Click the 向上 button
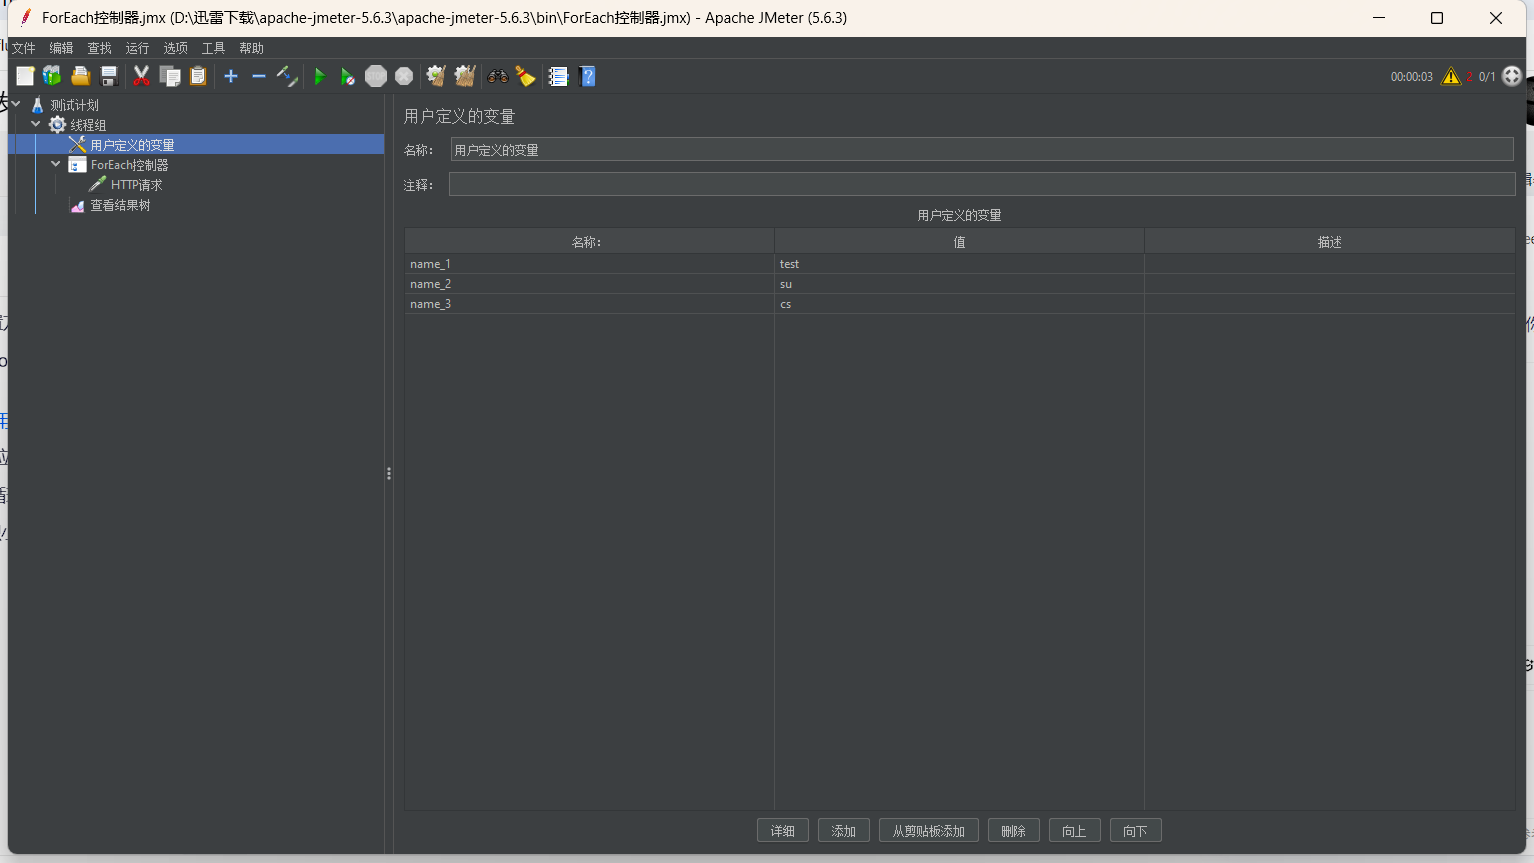The width and height of the screenshot is (1534, 863). pyautogui.click(x=1075, y=831)
